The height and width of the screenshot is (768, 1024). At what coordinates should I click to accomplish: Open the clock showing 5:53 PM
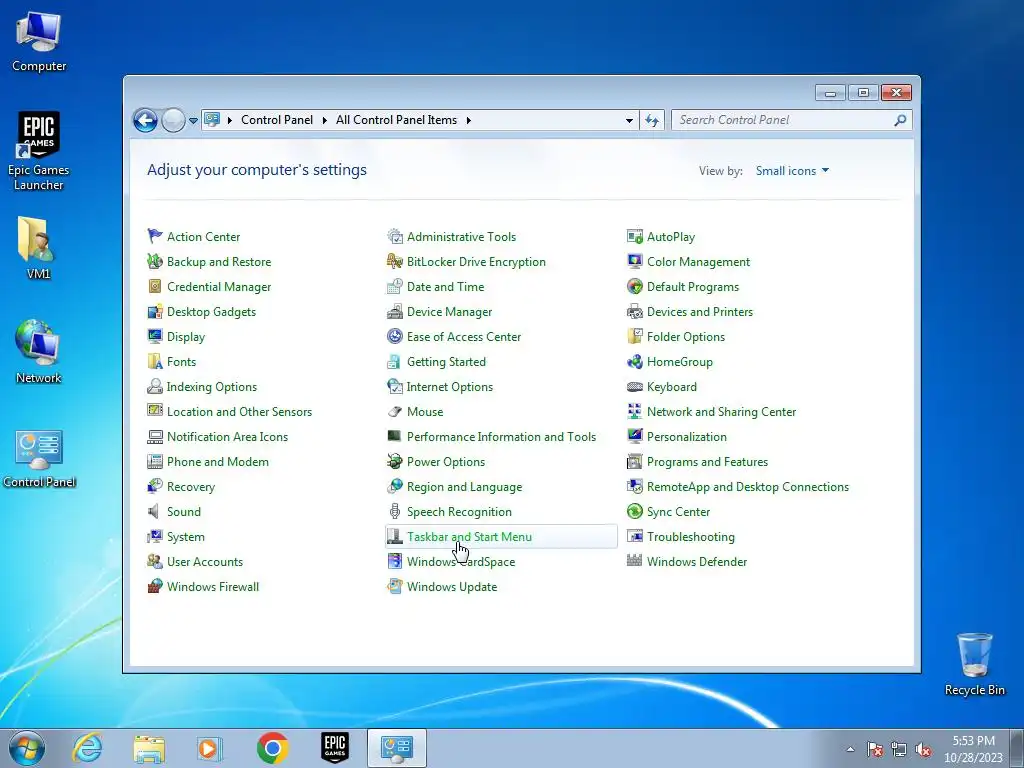click(973, 748)
